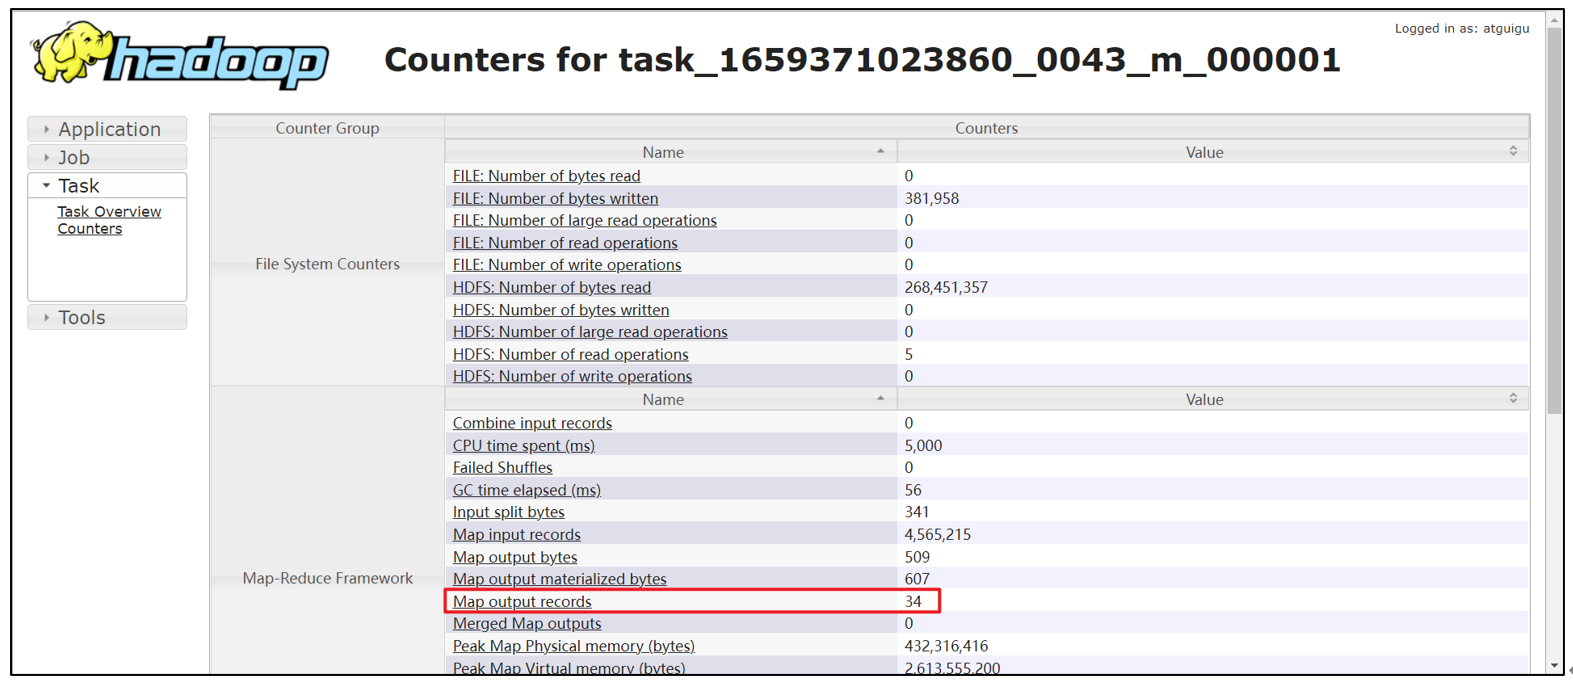Click the Map output records link

[x=522, y=601]
